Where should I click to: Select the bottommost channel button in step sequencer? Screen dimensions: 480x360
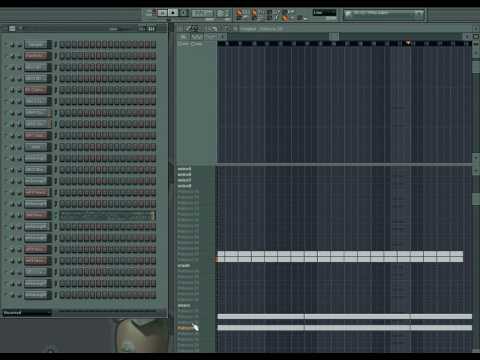[x=38, y=295]
